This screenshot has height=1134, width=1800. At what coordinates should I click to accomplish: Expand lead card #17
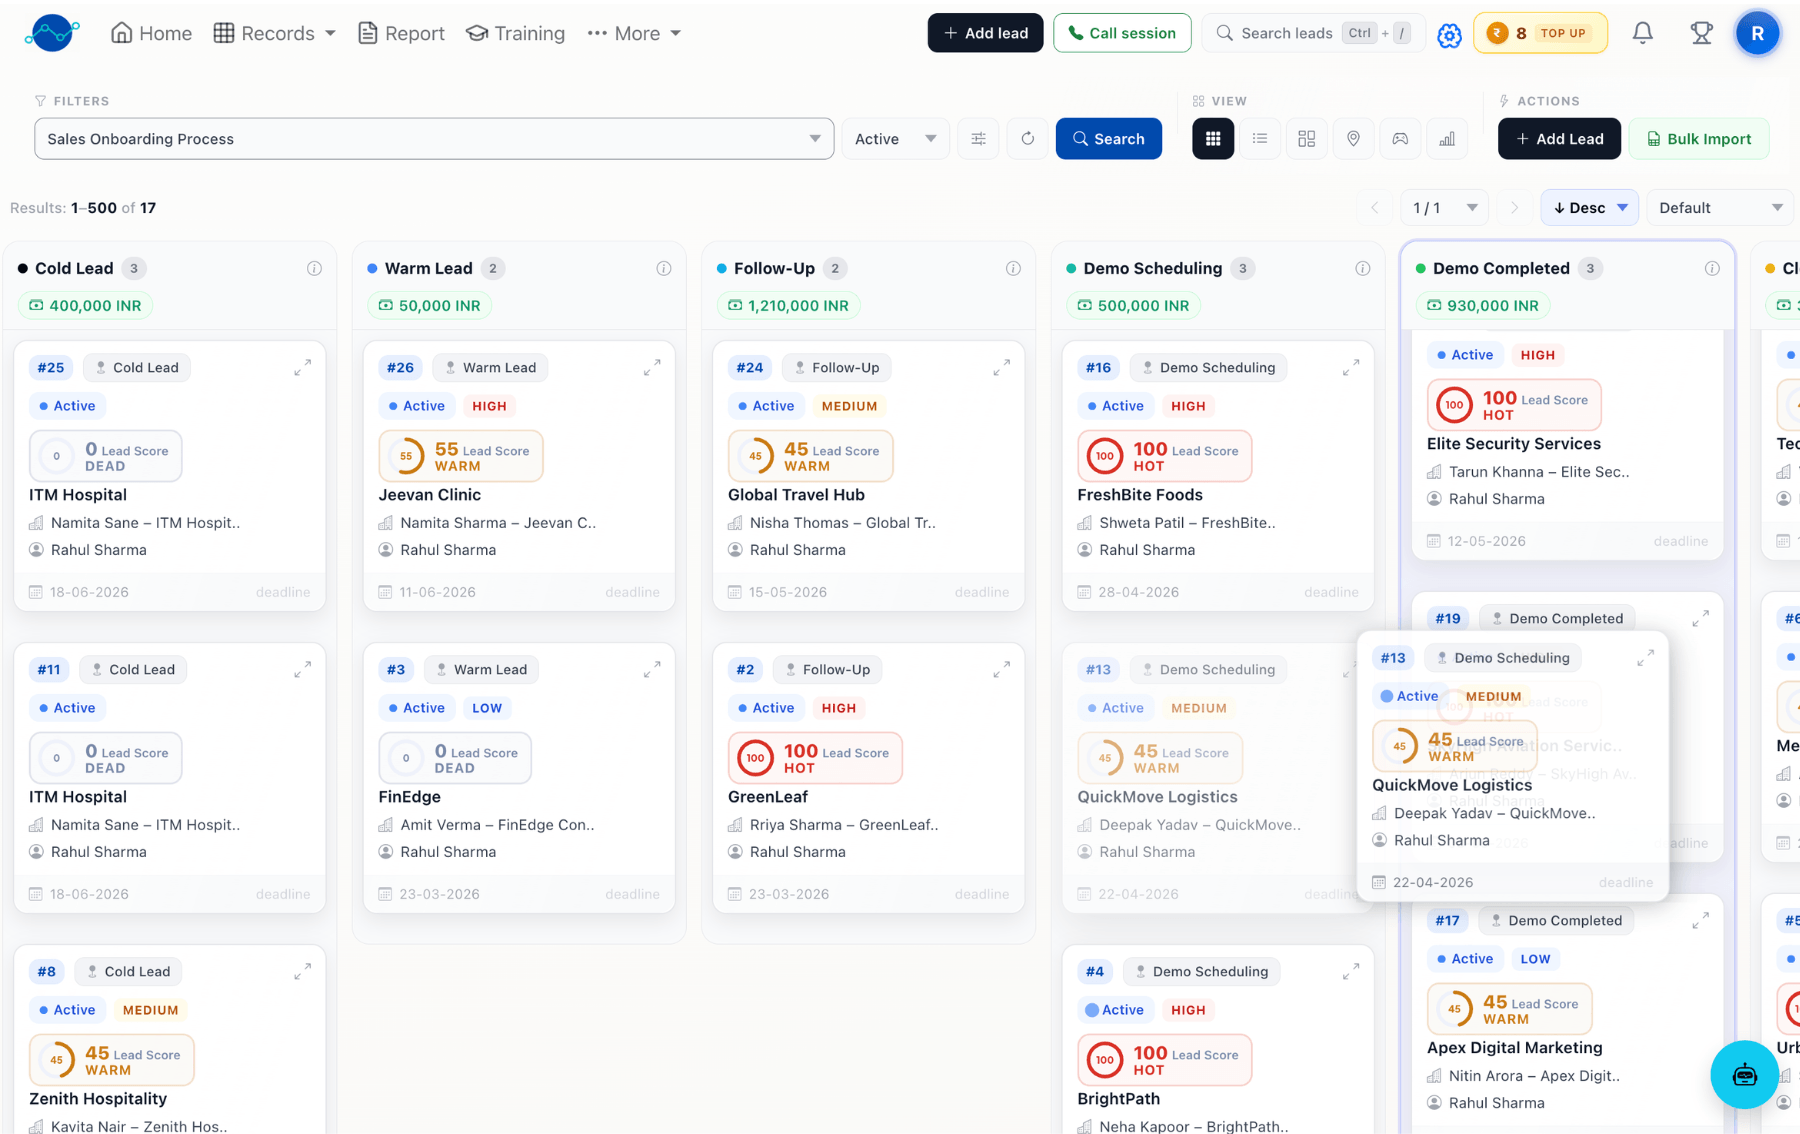[x=1700, y=921]
